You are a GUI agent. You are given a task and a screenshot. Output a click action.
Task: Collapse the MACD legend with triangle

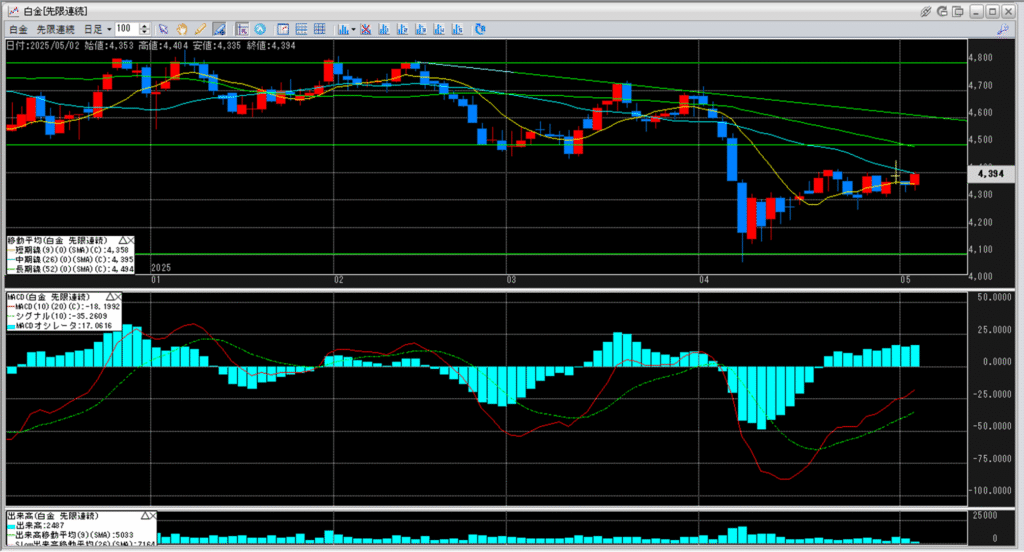point(110,297)
